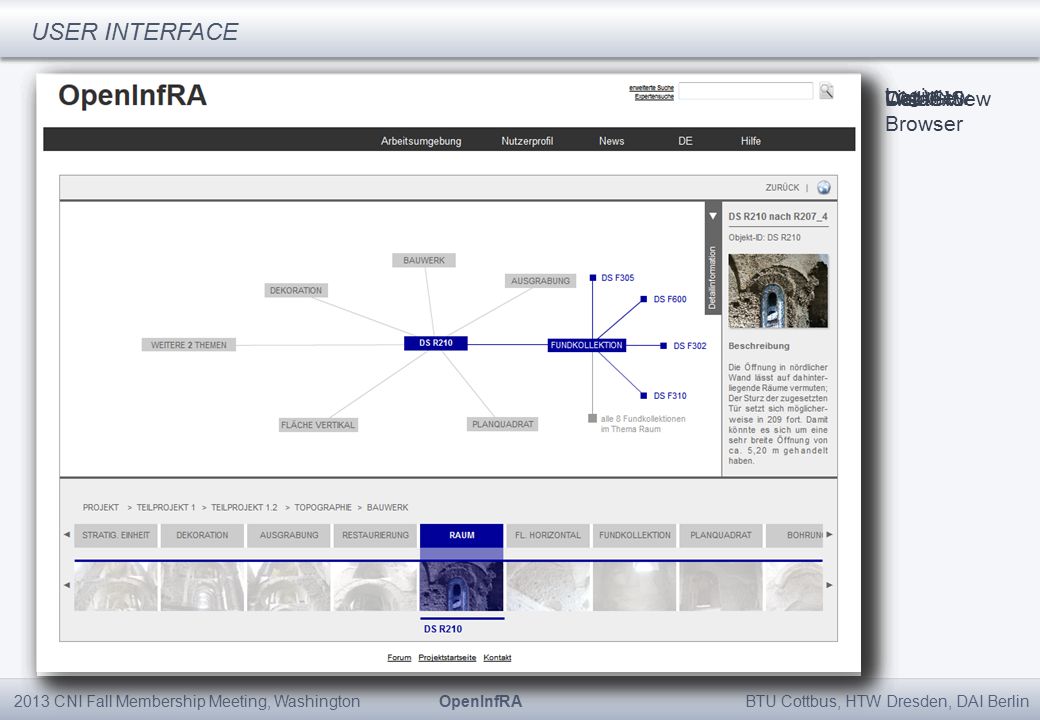Screen dimensions: 1040x720
Task: Expand WEITERE 2 THEMEN node
Action: tap(188, 345)
